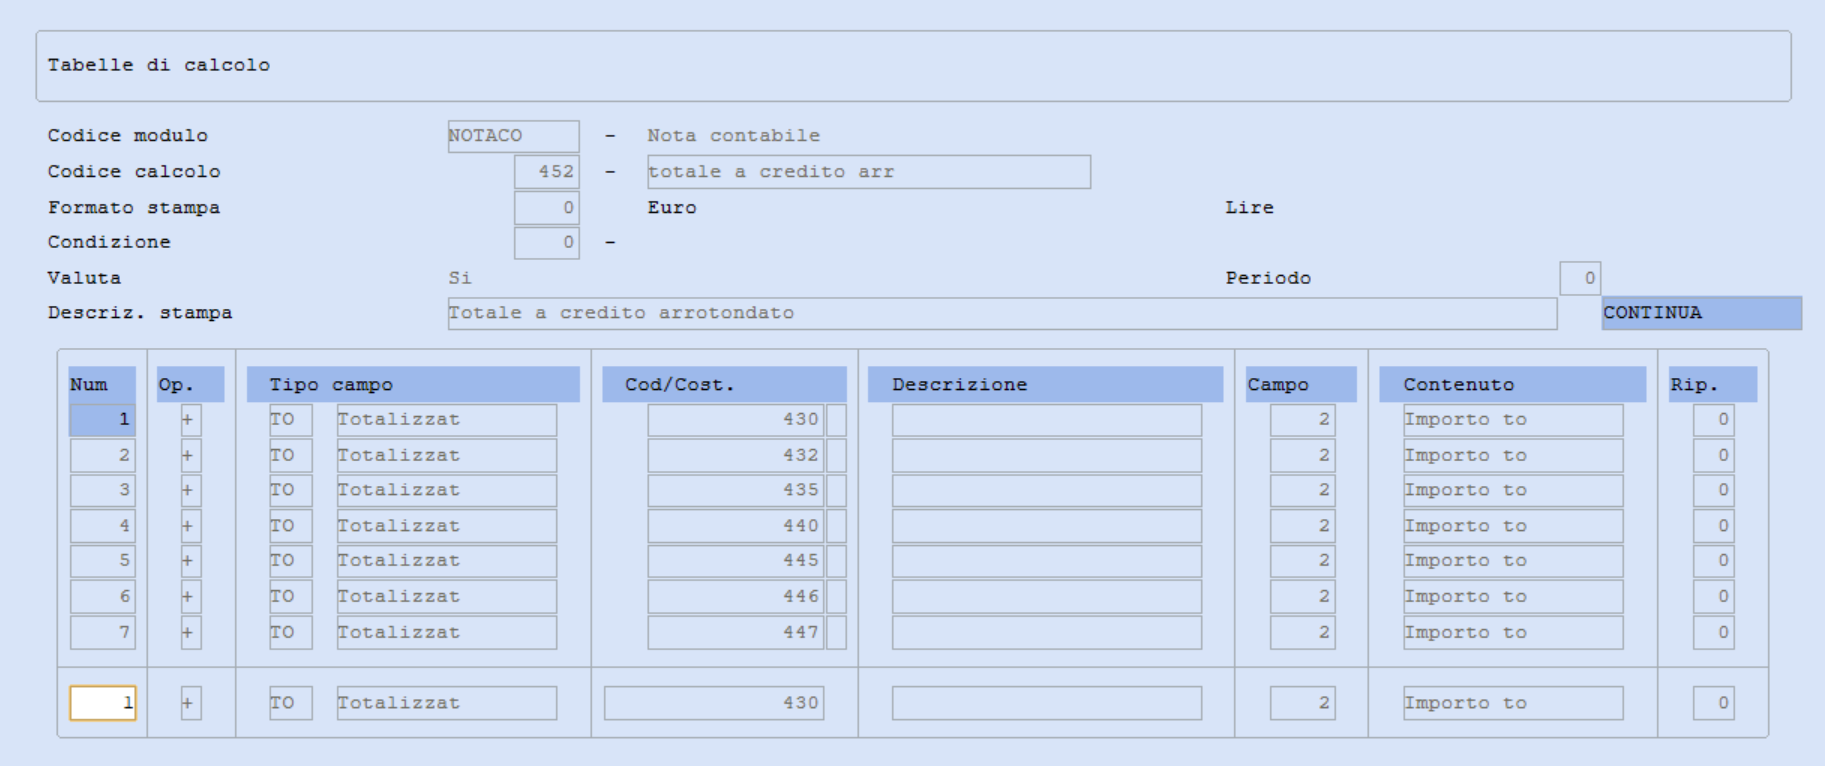Select row Num 7 in the table
This screenshot has height=766, width=1825.
point(102,632)
